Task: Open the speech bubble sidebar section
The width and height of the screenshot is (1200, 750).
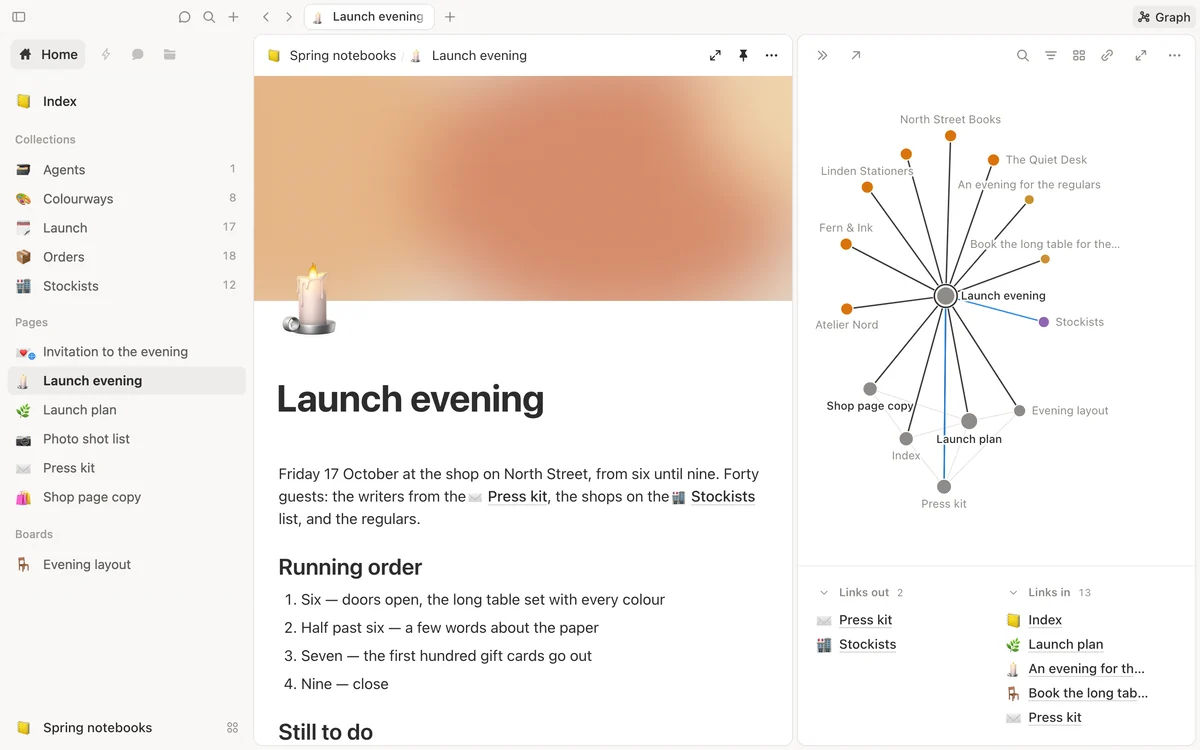Action: coord(138,54)
